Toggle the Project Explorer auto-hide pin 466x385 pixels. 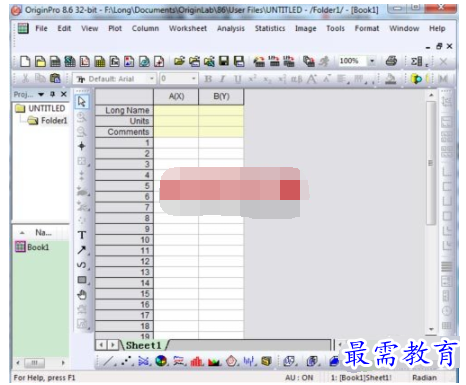[x=52, y=94]
